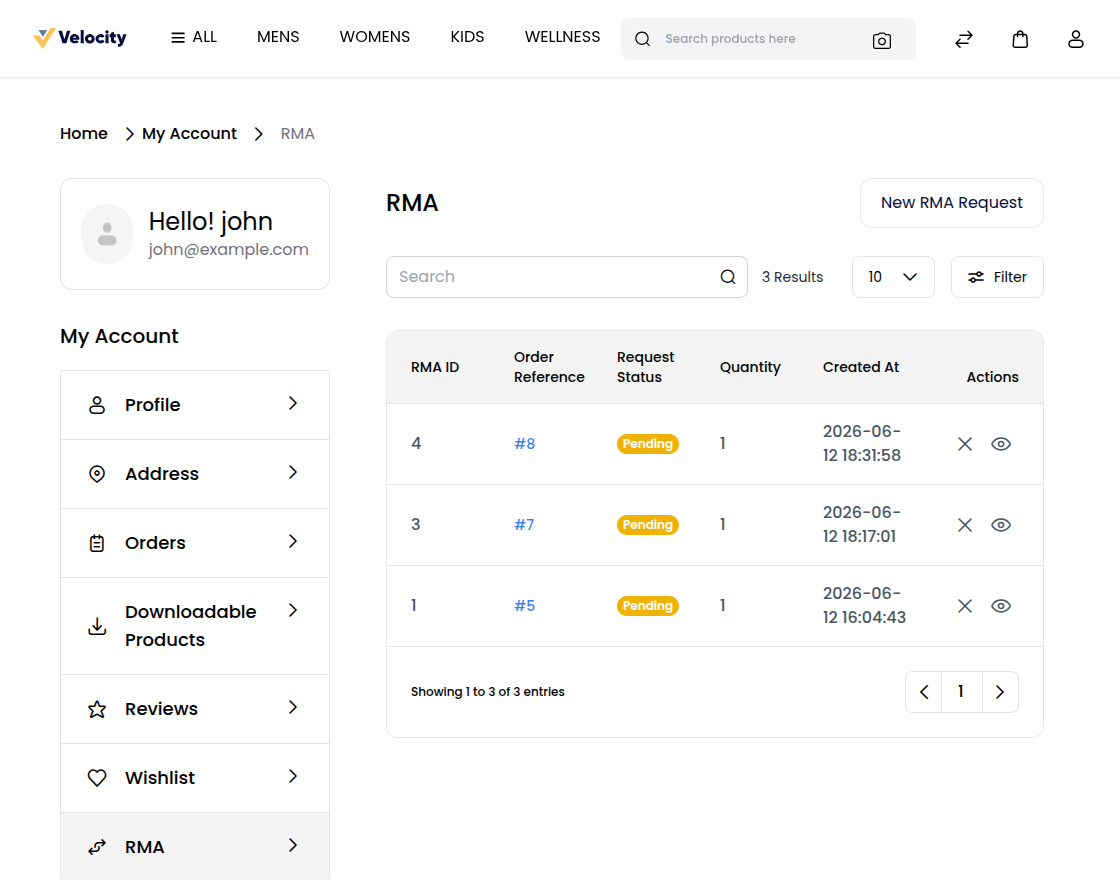Screen dimensions: 1120x880
Task: Open the MENS category
Action: 278,37
